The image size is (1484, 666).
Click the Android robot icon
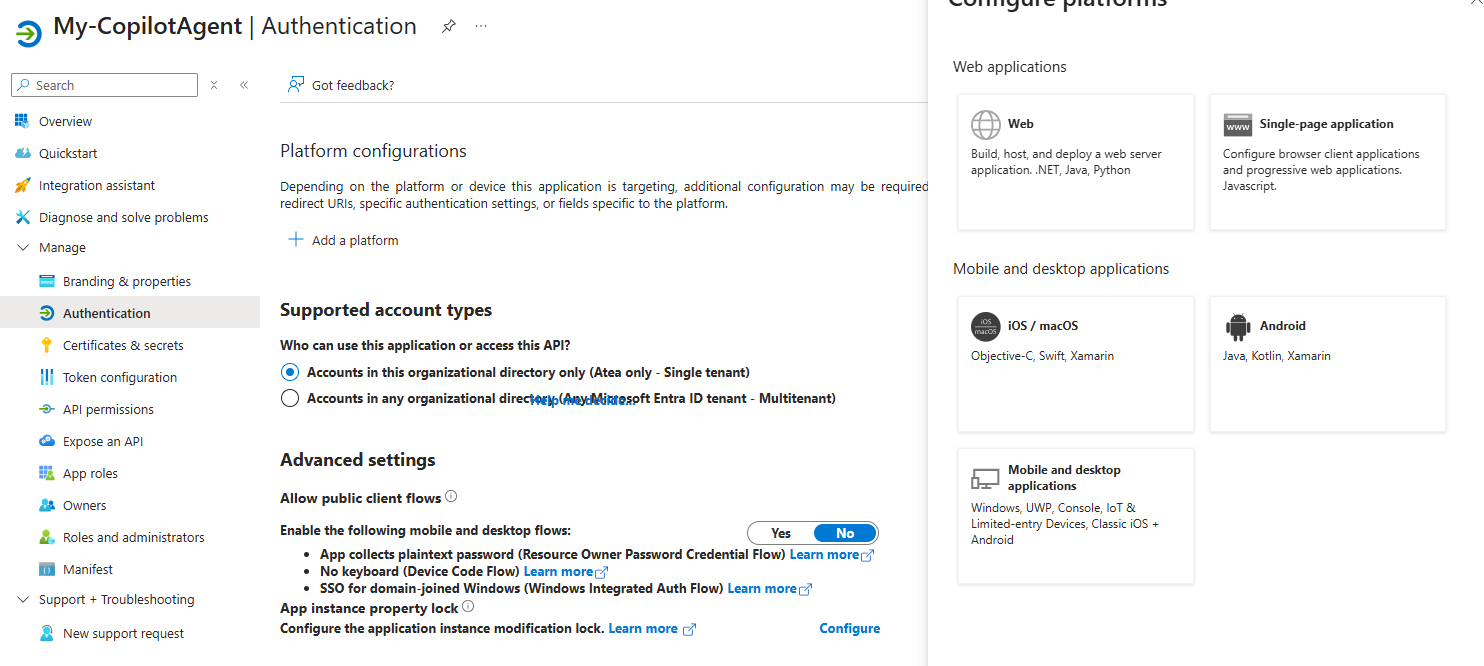pyautogui.click(x=1238, y=327)
